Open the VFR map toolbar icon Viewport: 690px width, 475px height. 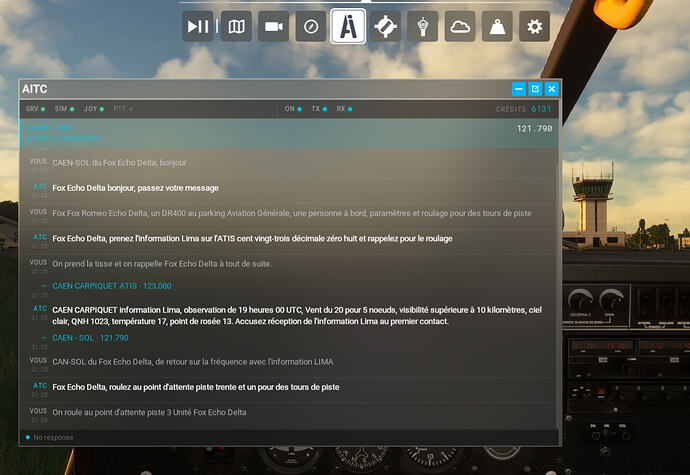pos(236,27)
